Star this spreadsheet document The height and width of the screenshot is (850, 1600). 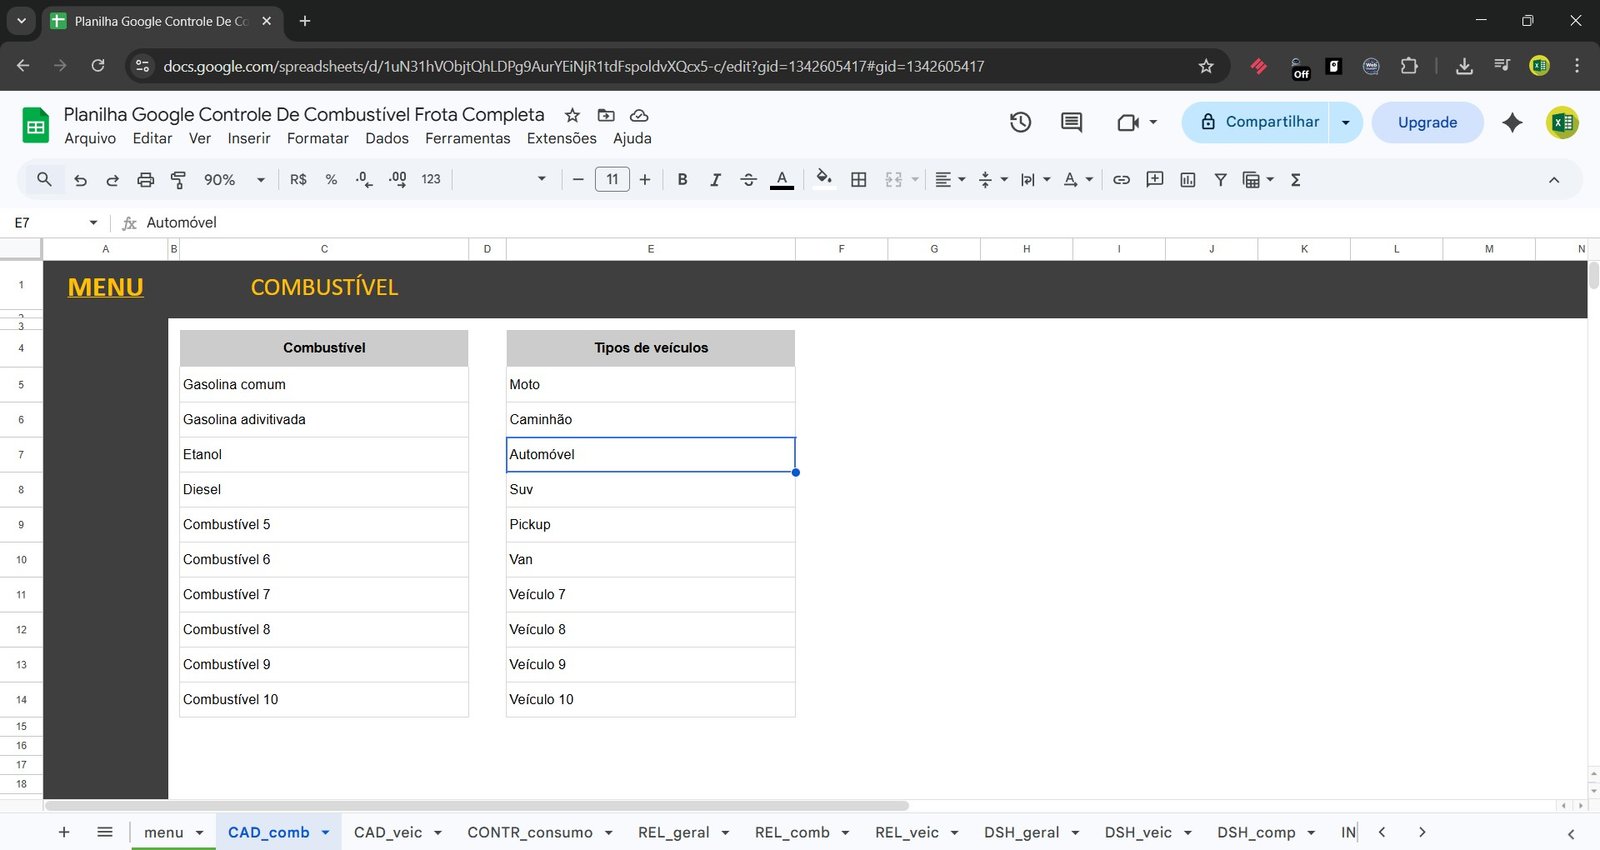click(x=572, y=115)
